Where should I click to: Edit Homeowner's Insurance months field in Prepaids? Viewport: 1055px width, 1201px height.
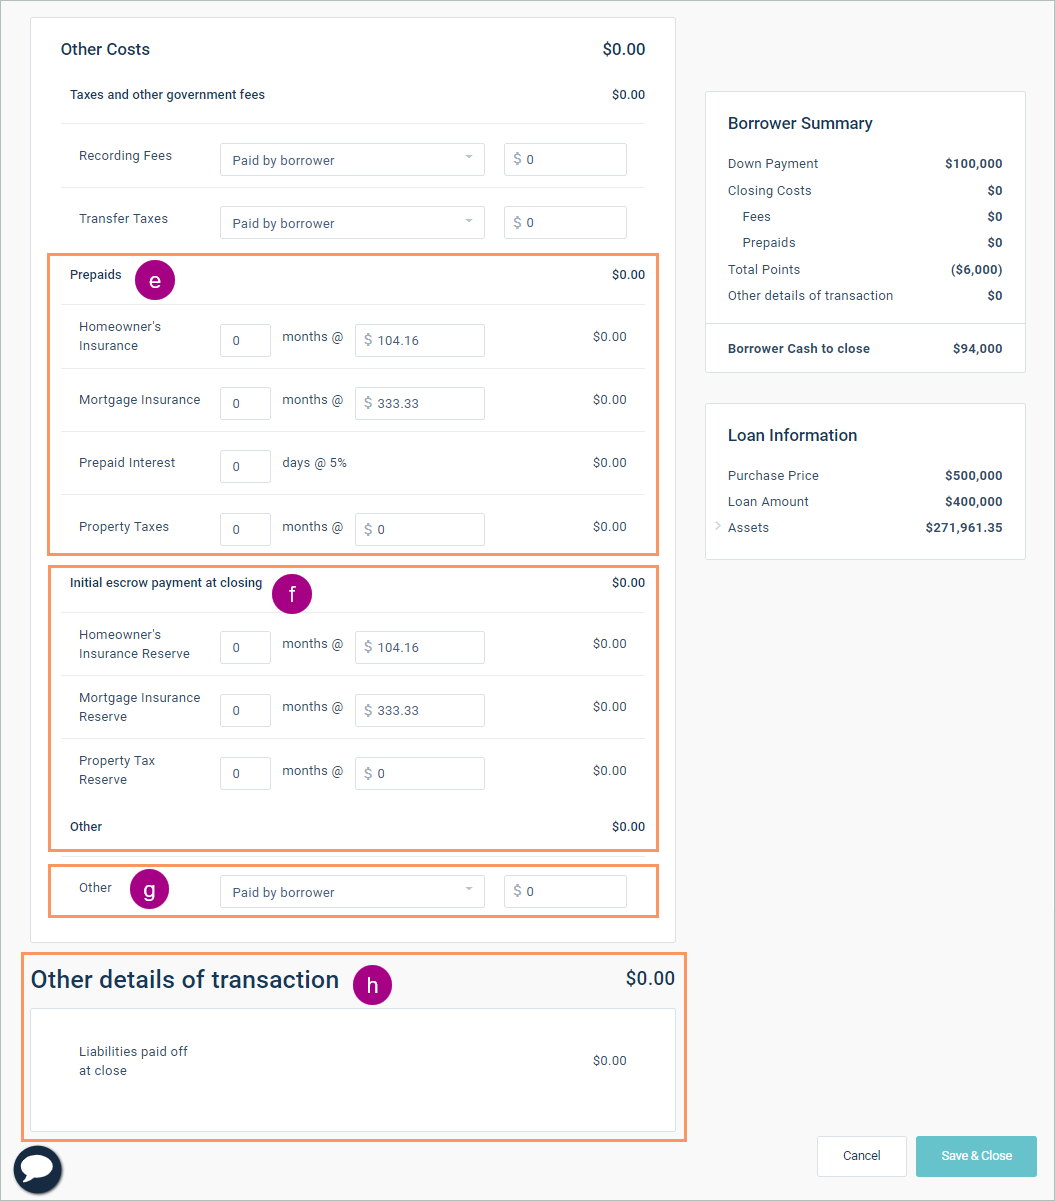pyautogui.click(x=245, y=340)
